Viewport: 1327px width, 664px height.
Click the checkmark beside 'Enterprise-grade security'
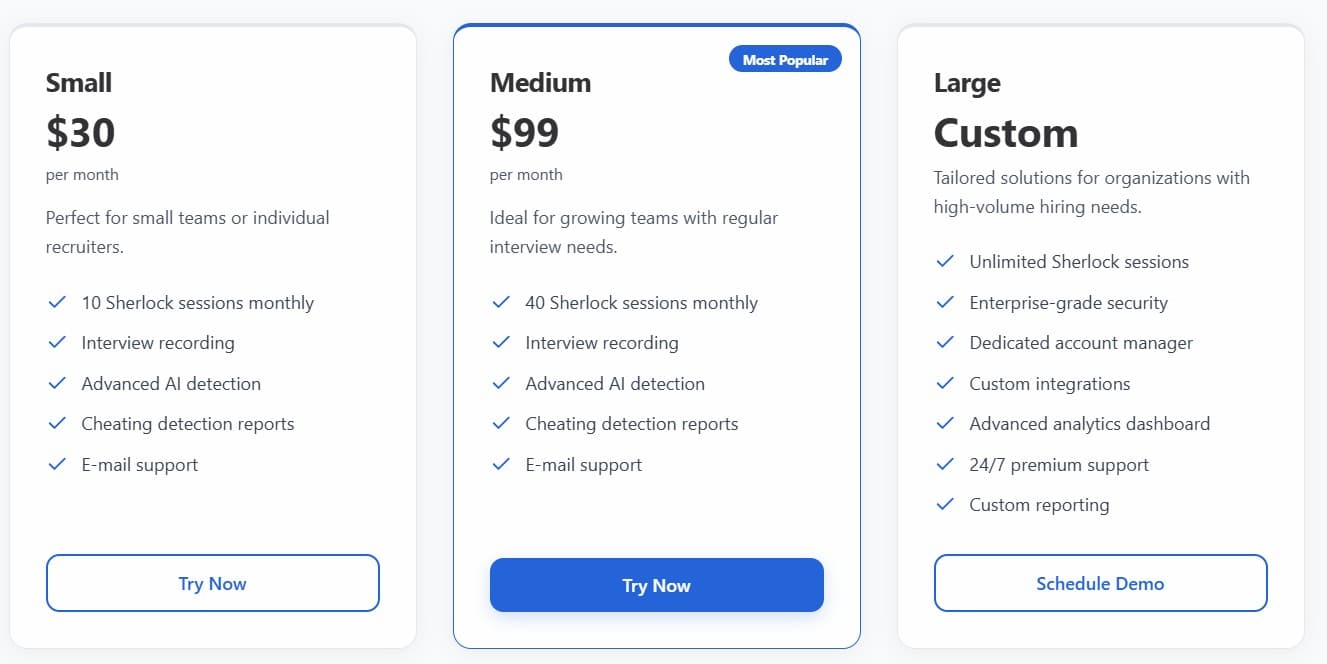pyautogui.click(x=945, y=302)
